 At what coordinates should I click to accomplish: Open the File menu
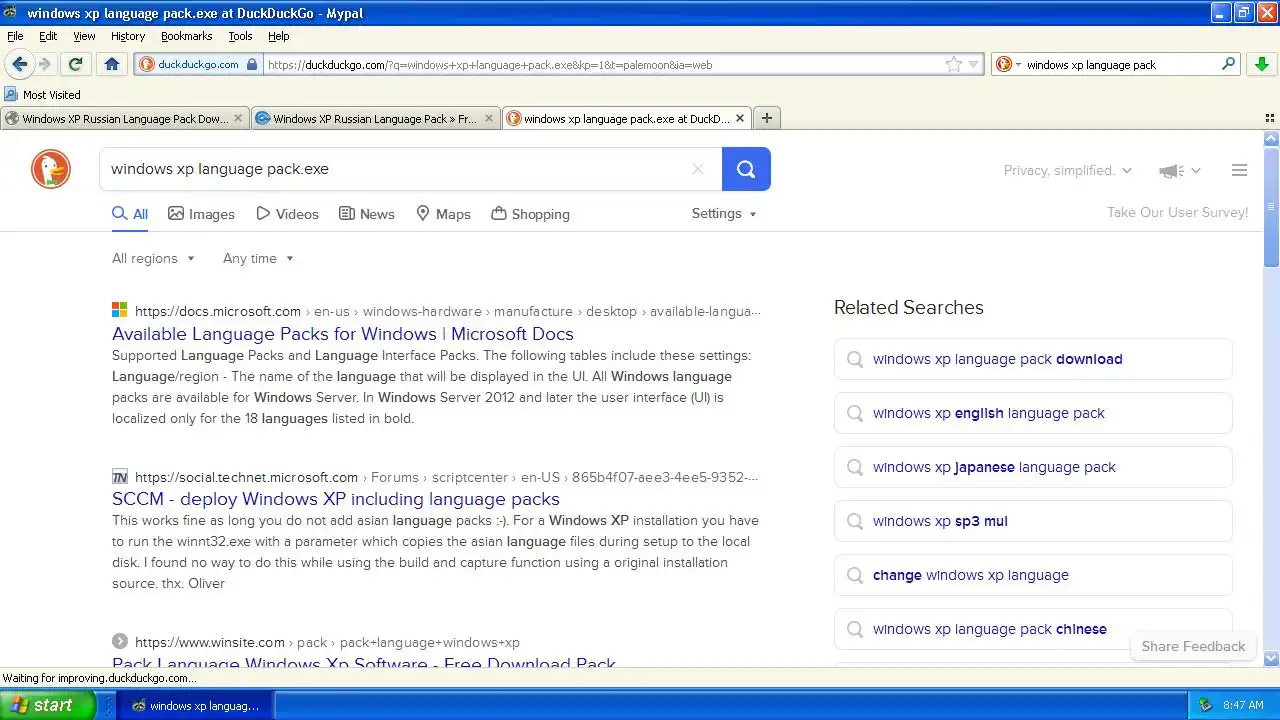[x=15, y=36]
